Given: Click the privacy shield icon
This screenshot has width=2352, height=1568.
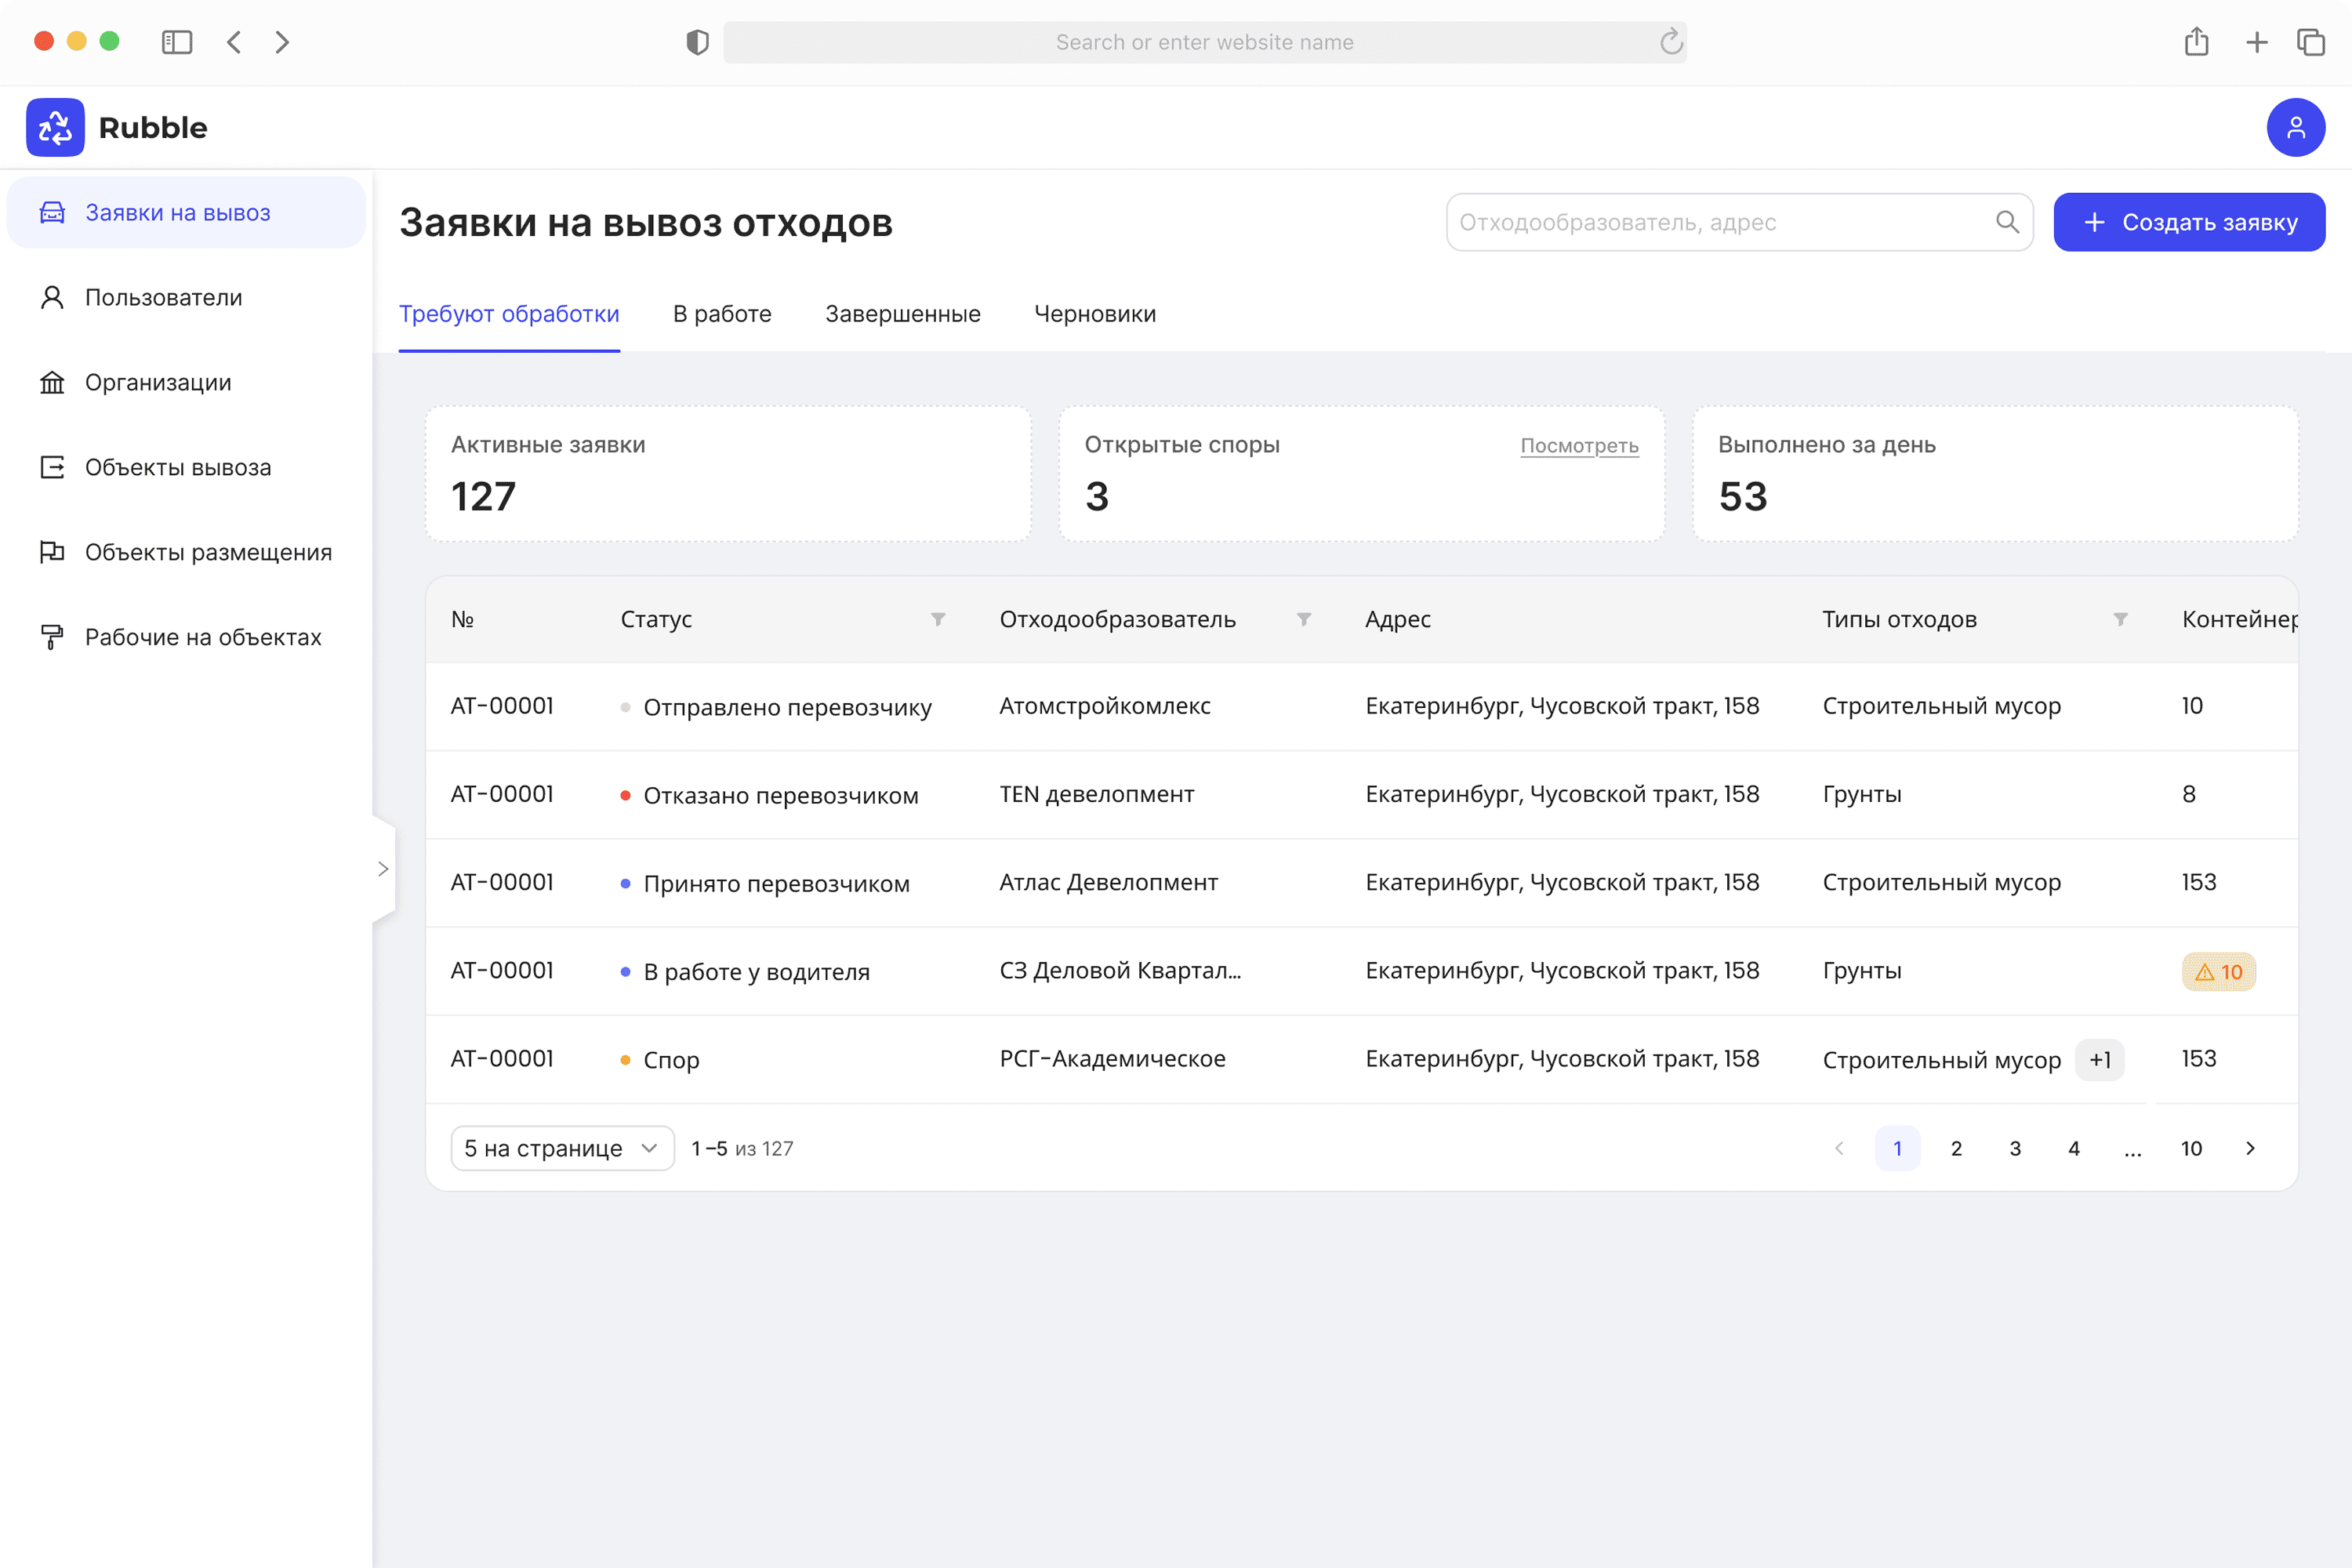Looking at the screenshot, I should point(697,42).
